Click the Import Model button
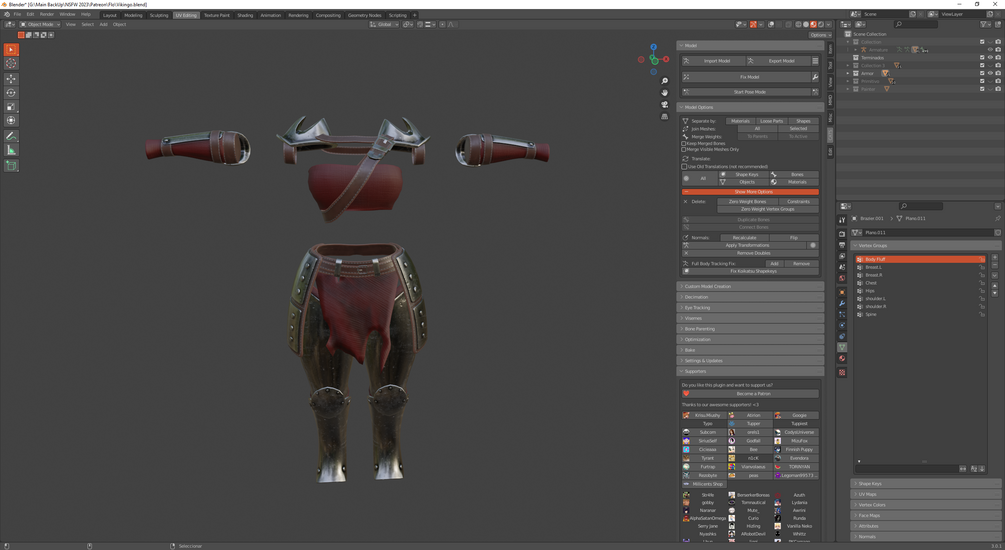Screen dimensions: 1005x550 tap(712, 61)
